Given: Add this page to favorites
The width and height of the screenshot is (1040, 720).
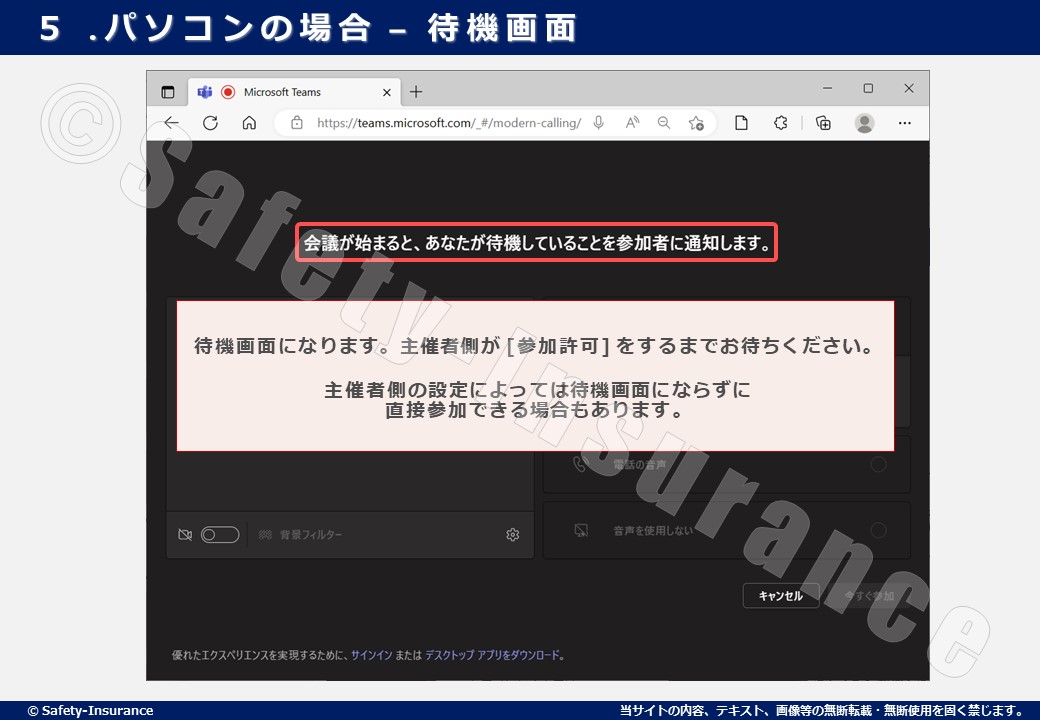Looking at the screenshot, I should [x=696, y=123].
